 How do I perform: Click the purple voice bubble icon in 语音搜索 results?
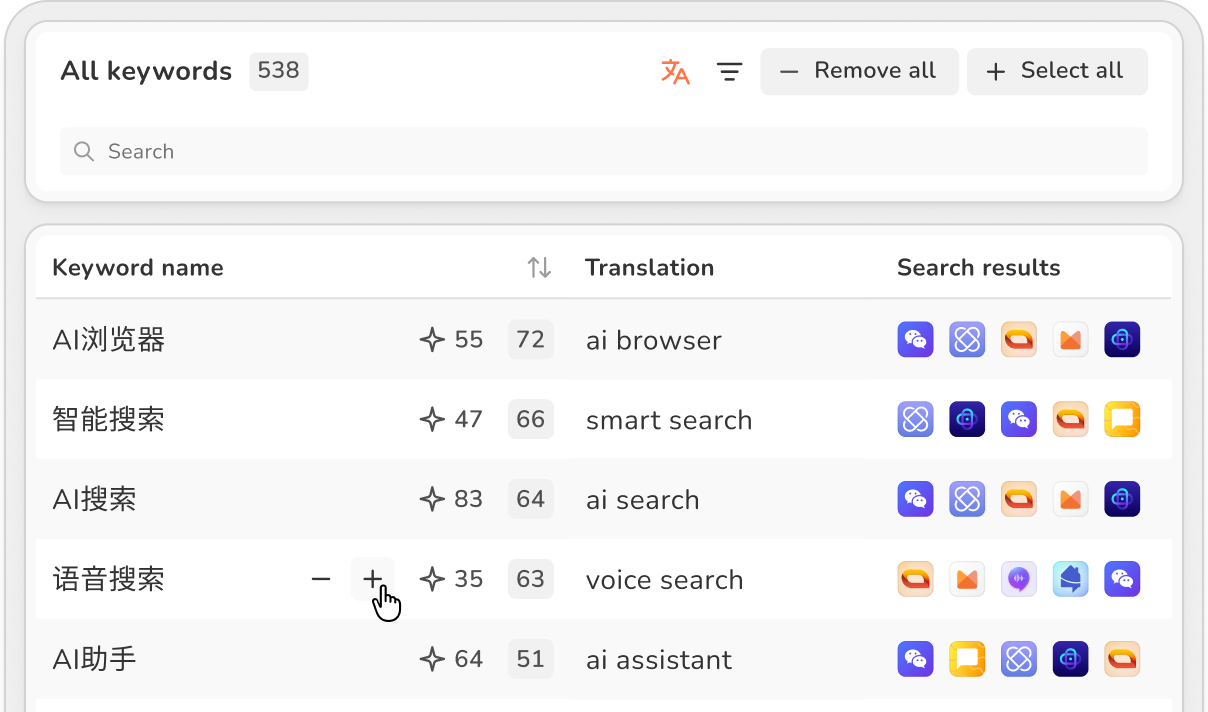click(x=1019, y=579)
